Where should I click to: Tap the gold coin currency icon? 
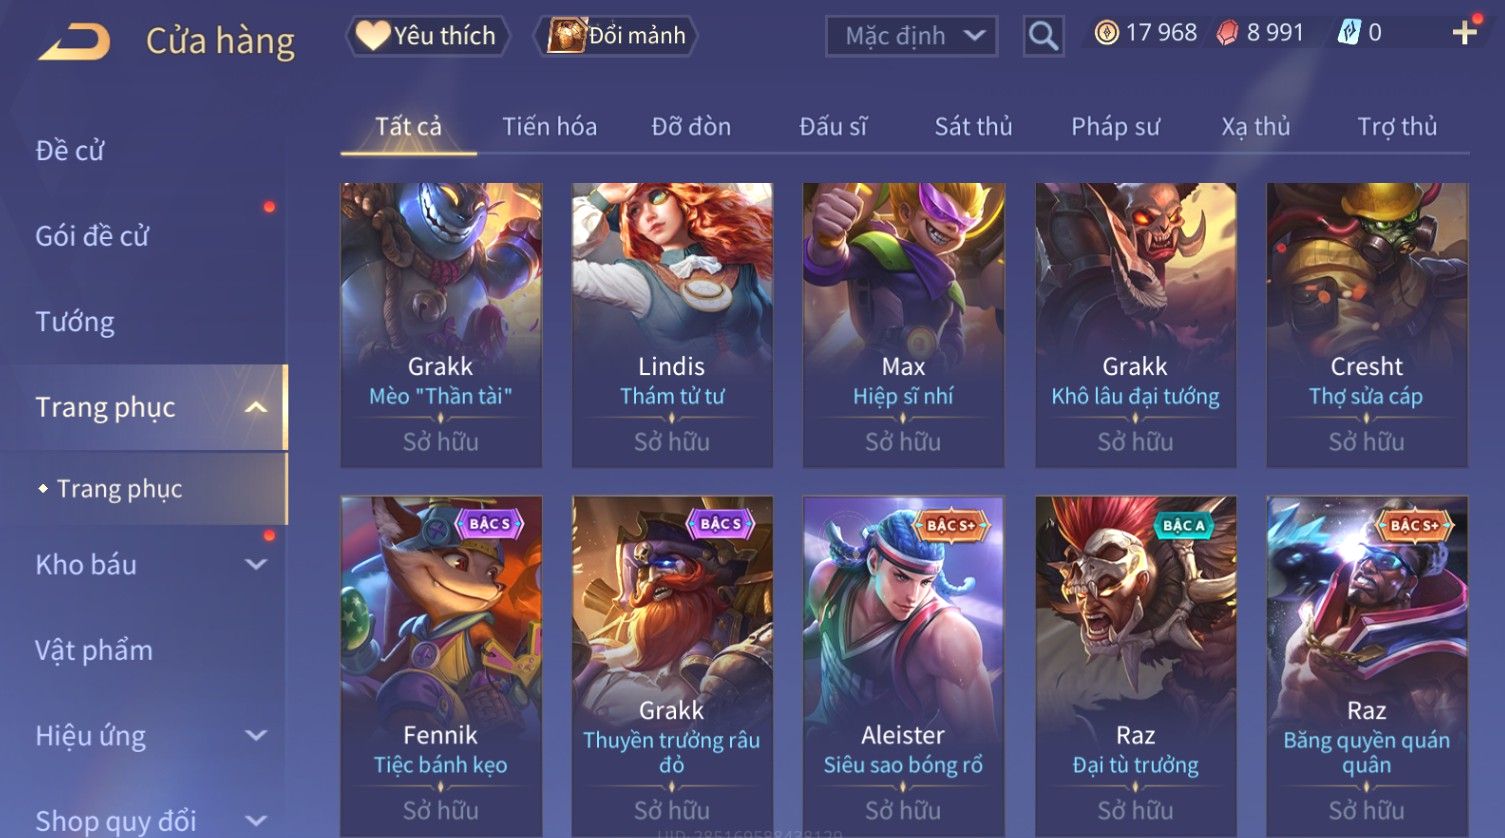(1105, 33)
